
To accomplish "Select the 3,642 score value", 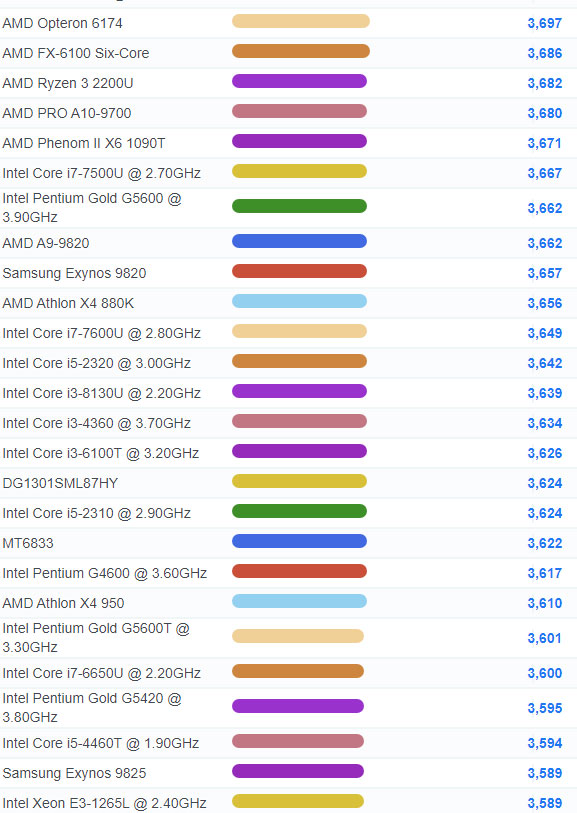I will pos(545,364).
